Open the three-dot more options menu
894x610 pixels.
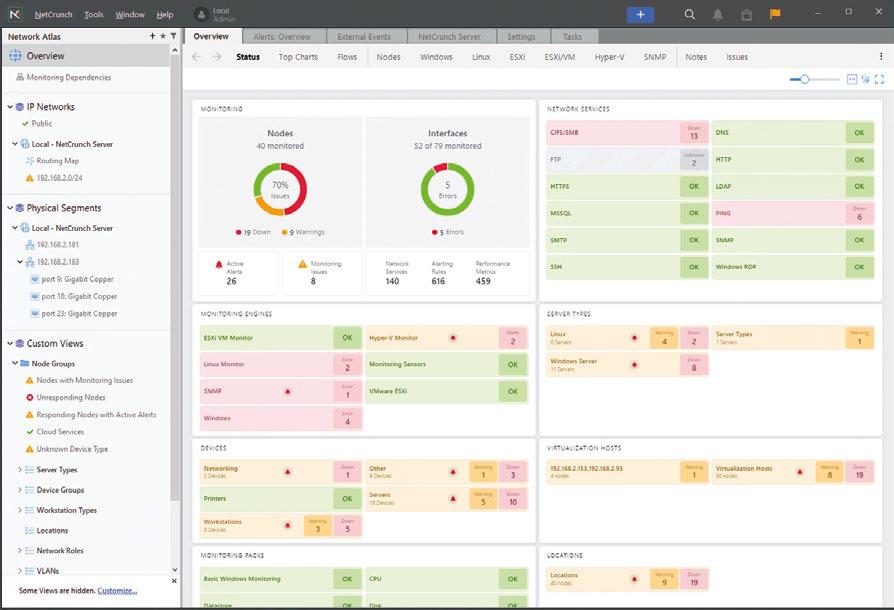click(x=881, y=56)
